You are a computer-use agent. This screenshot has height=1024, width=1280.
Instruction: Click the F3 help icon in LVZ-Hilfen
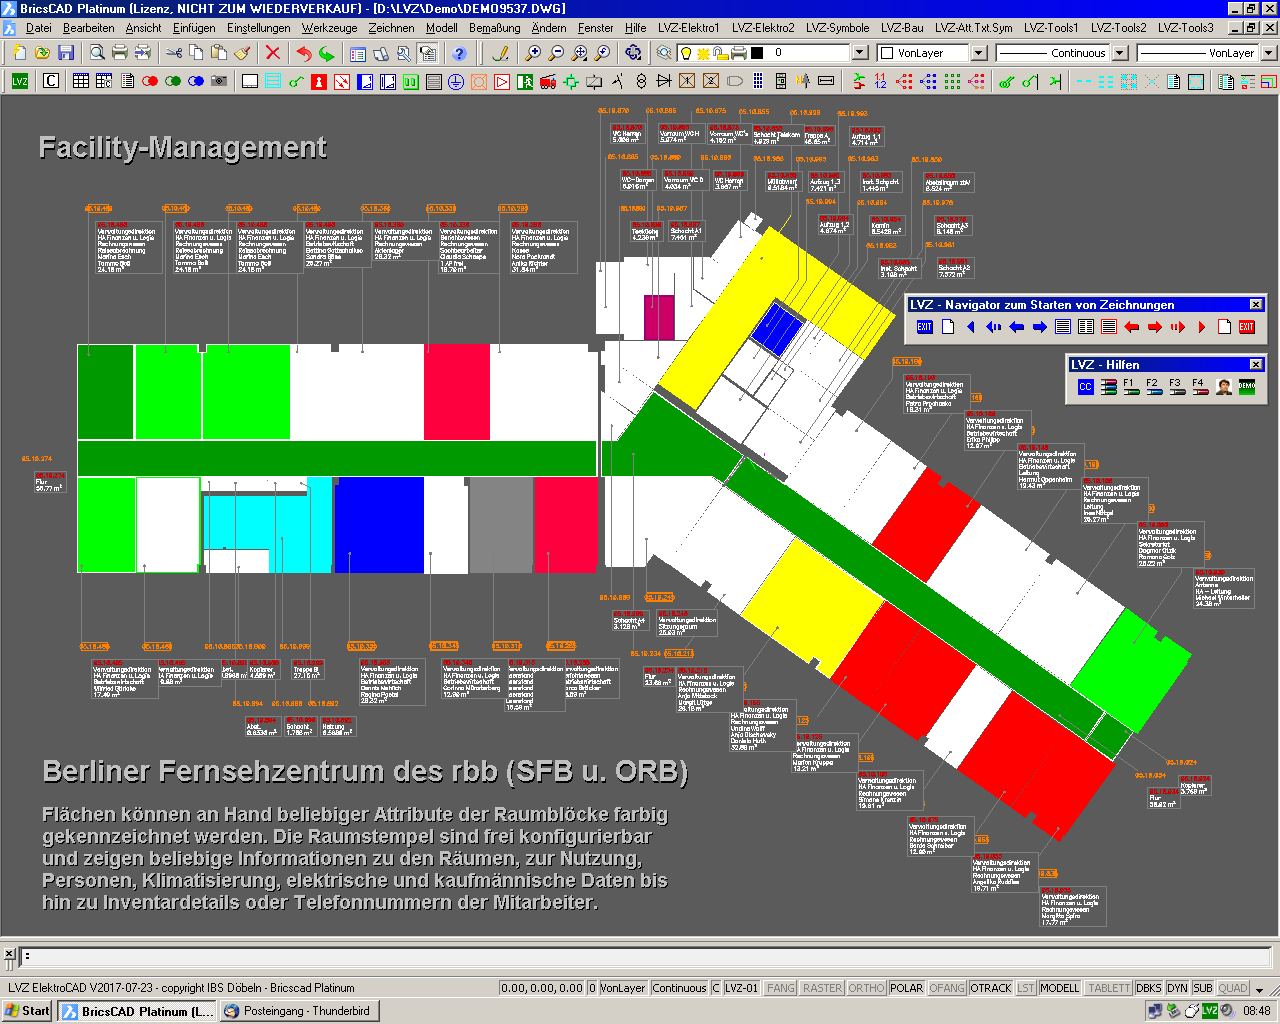coord(1177,387)
